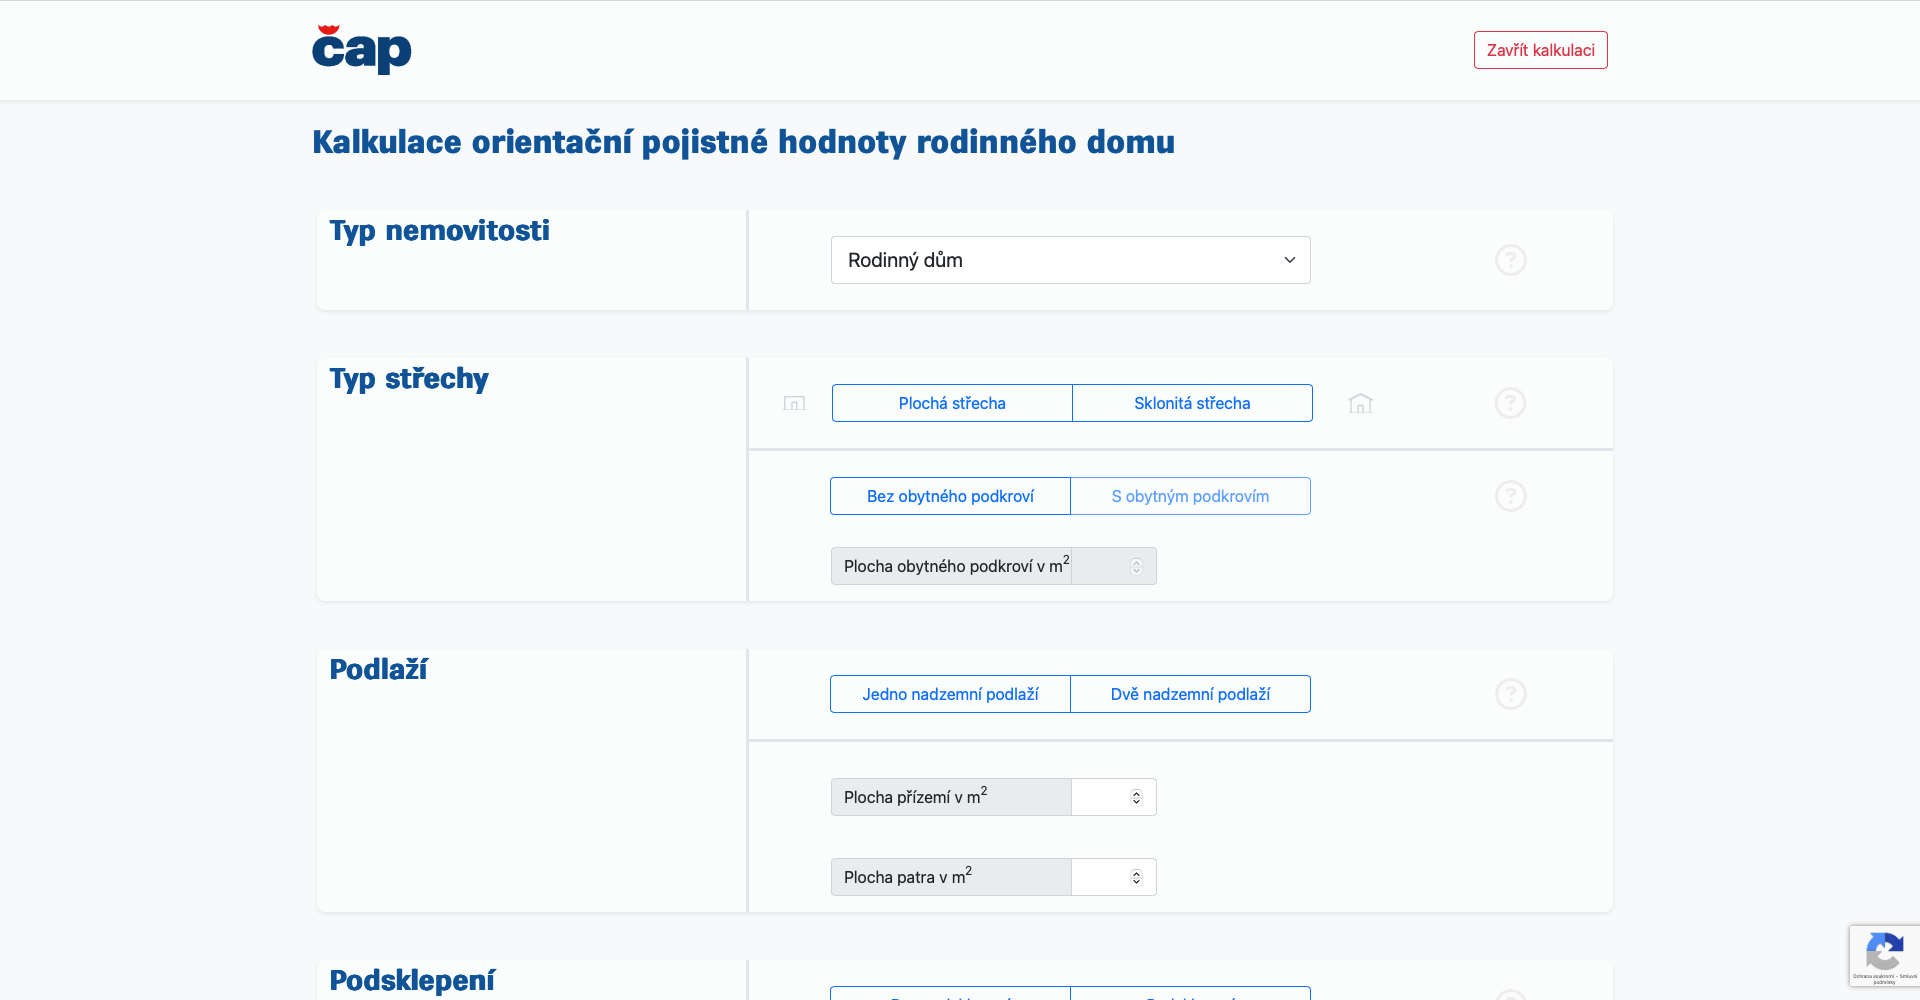Choose Bez obytného podkroví
Viewport: 1920px width, 1000px height.
coord(950,496)
